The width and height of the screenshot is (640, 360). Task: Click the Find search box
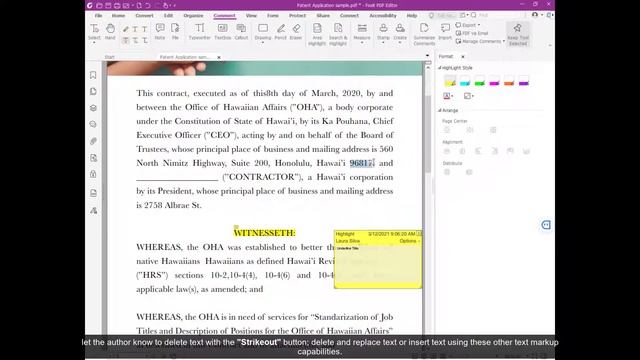tap(499, 15)
